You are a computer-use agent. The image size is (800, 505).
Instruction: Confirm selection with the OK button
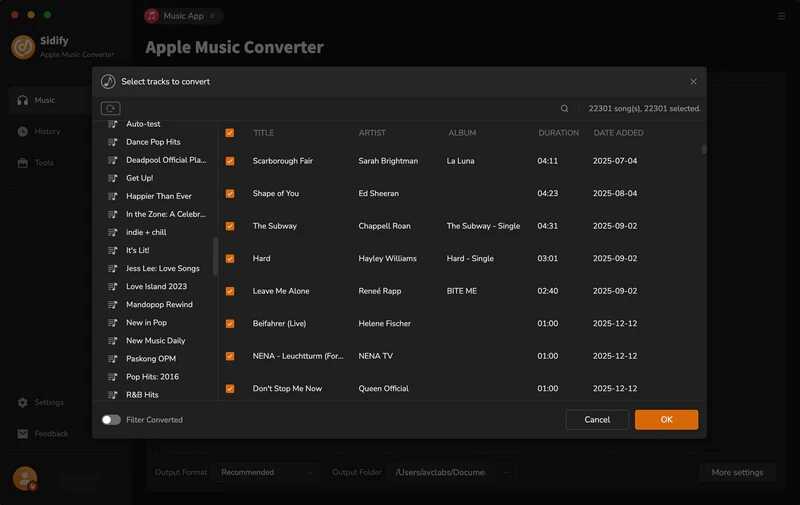click(x=666, y=419)
